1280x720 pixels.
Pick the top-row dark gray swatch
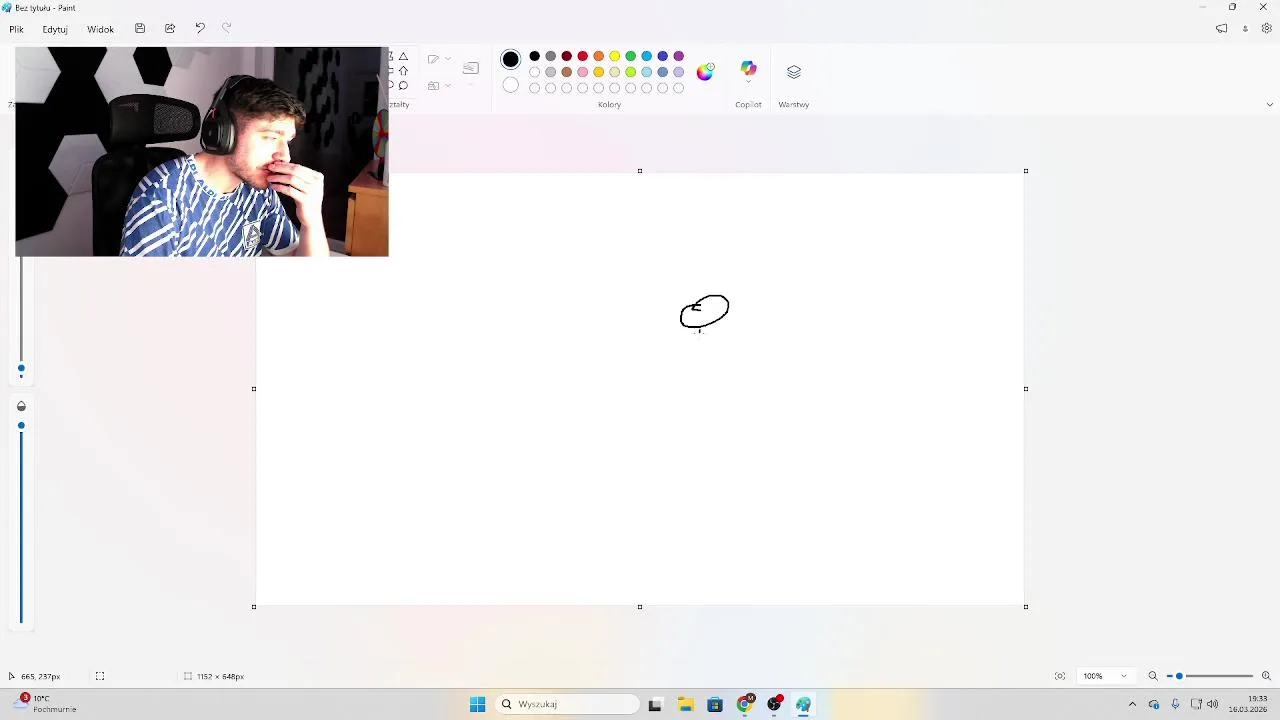(551, 56)
